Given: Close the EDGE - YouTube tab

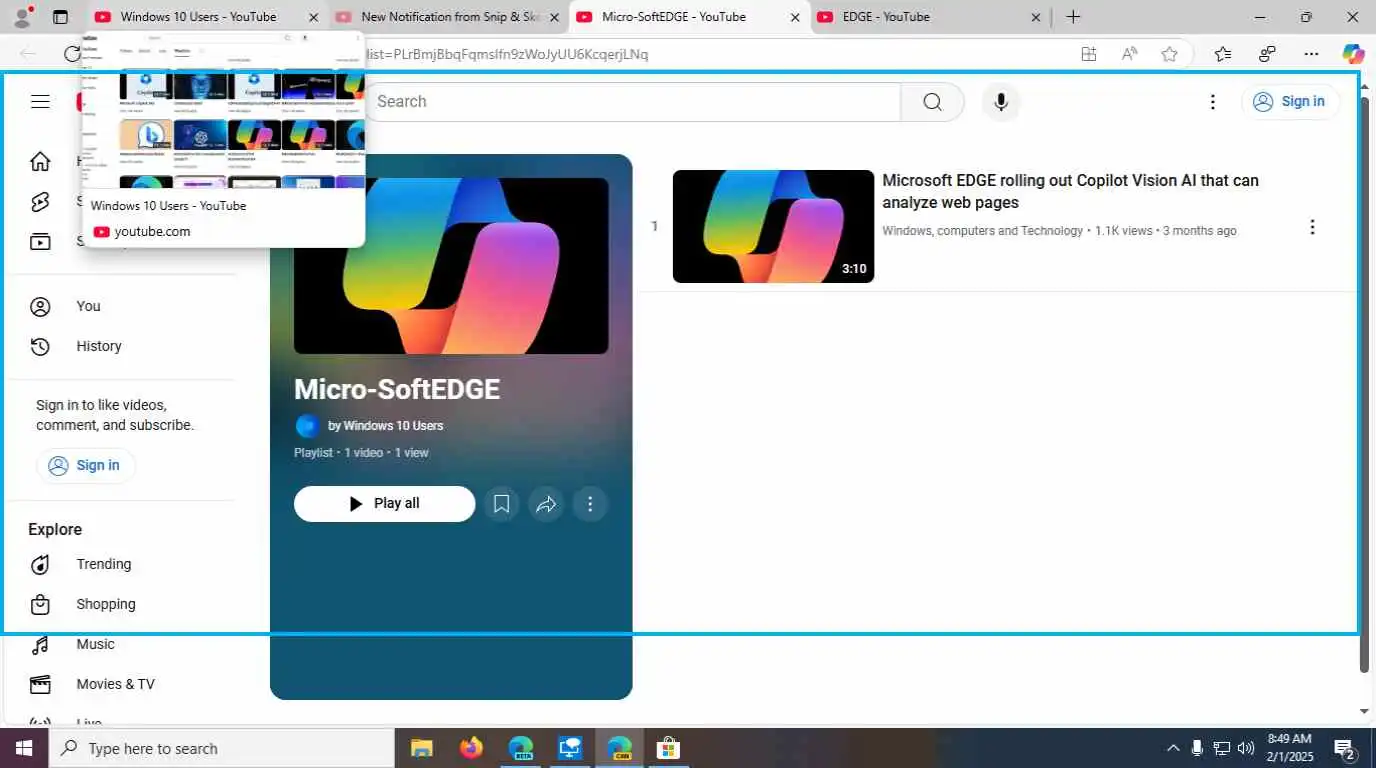Looking at the screenshot, I should 1036,17.
